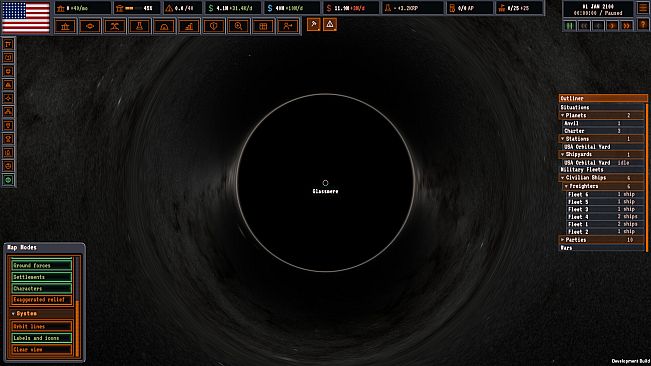651x366 pixels.
Task: Open the hamburger main menu button
Action: (643, 8)
